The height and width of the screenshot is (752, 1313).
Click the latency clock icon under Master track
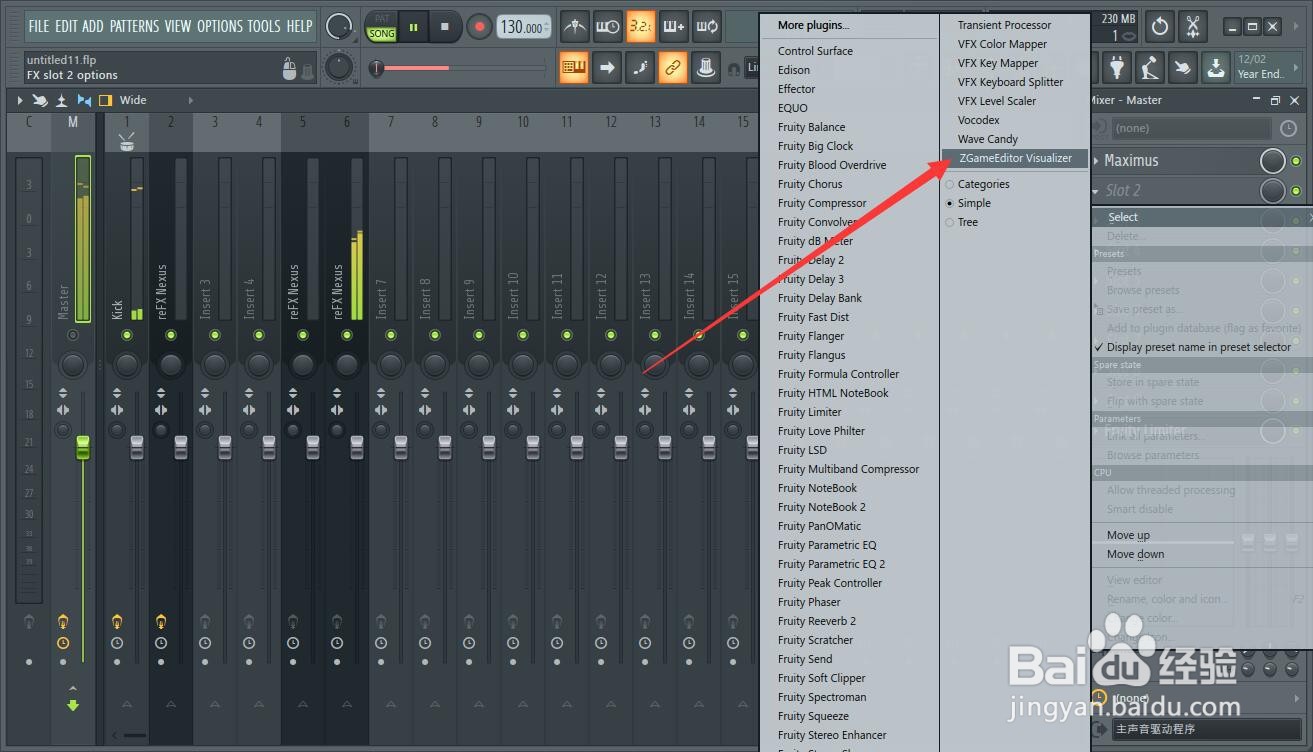[63, 643]
